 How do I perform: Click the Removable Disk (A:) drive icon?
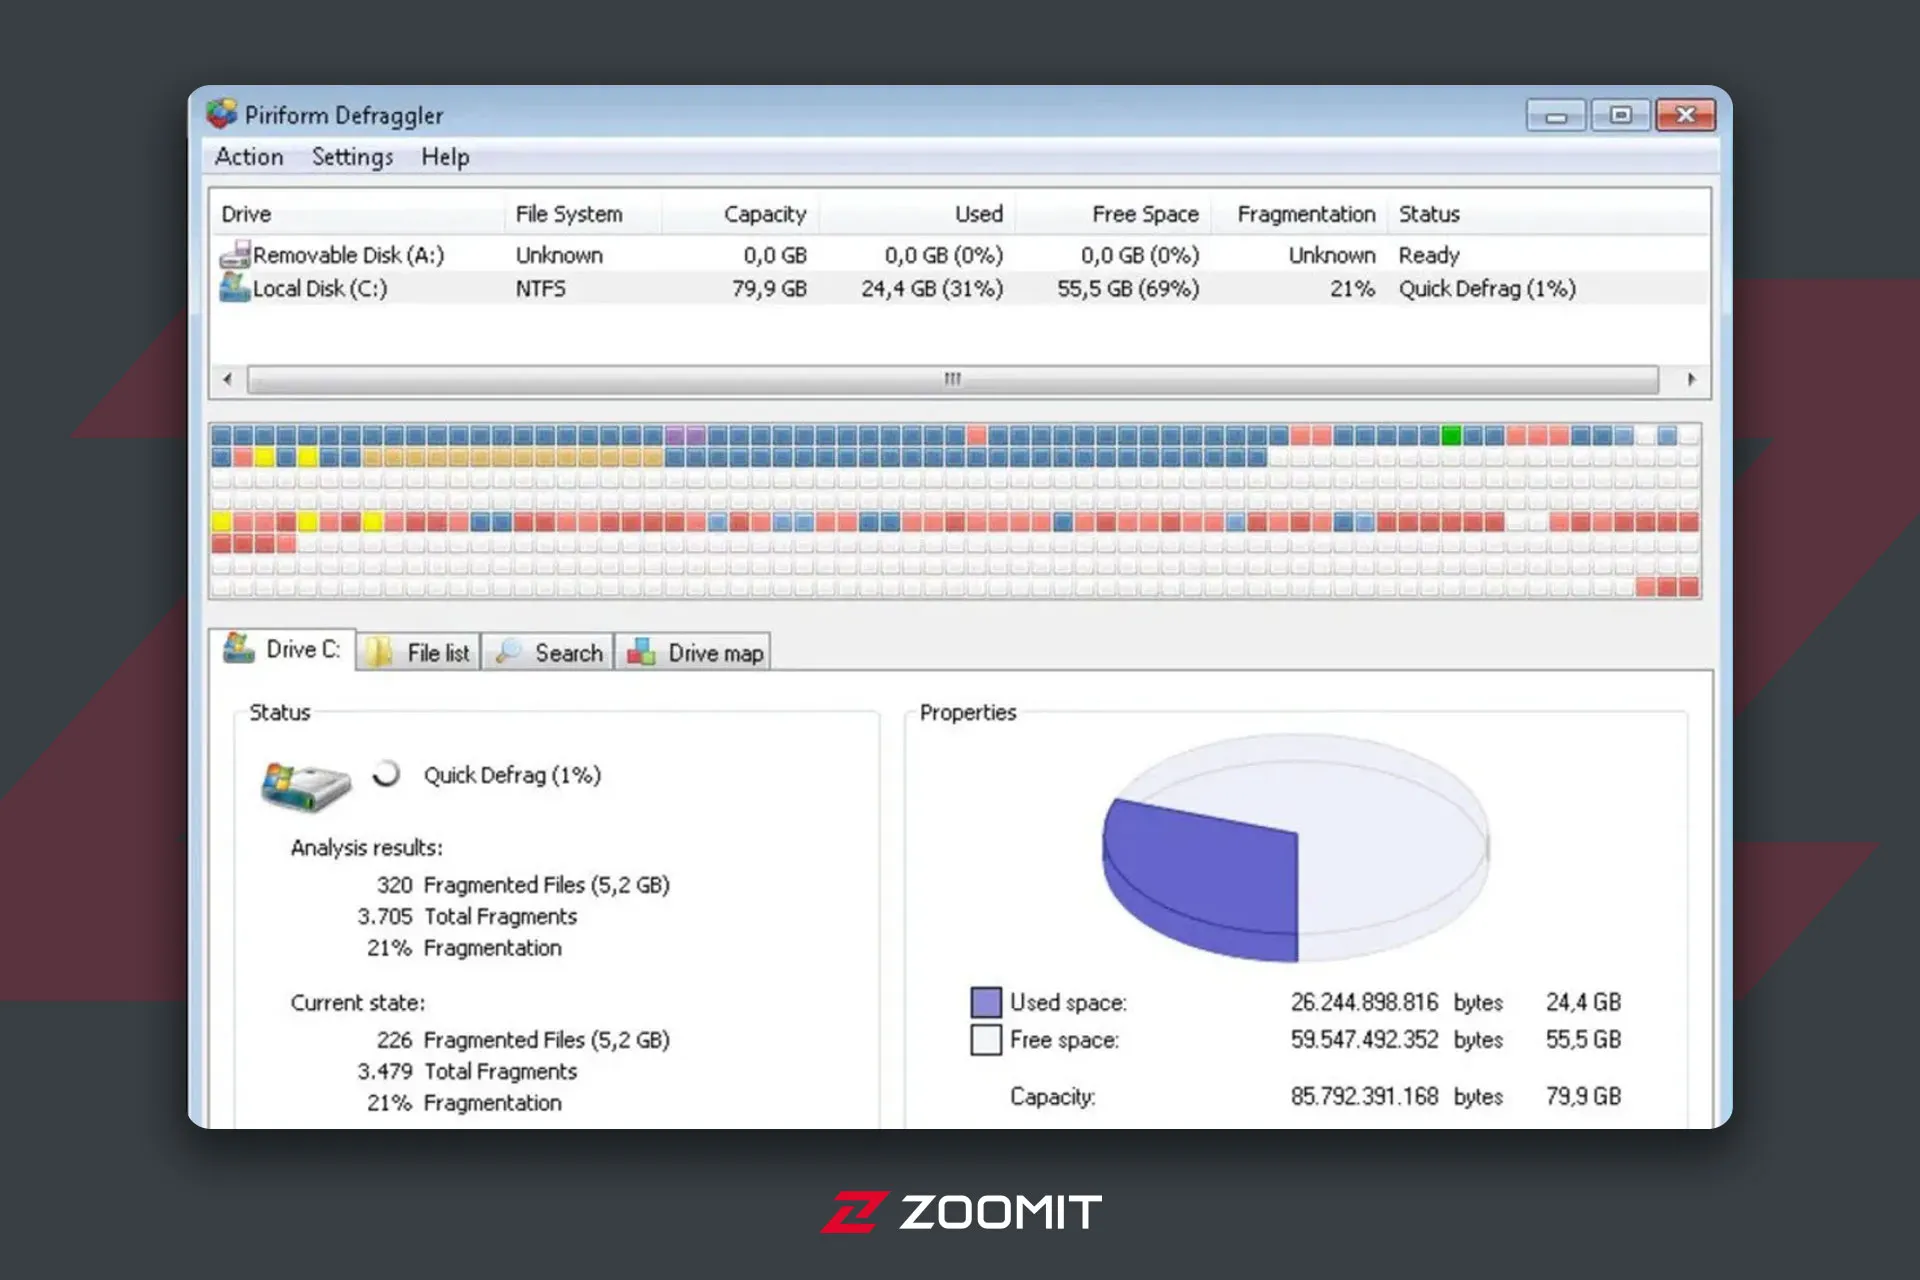coord(235,255)
